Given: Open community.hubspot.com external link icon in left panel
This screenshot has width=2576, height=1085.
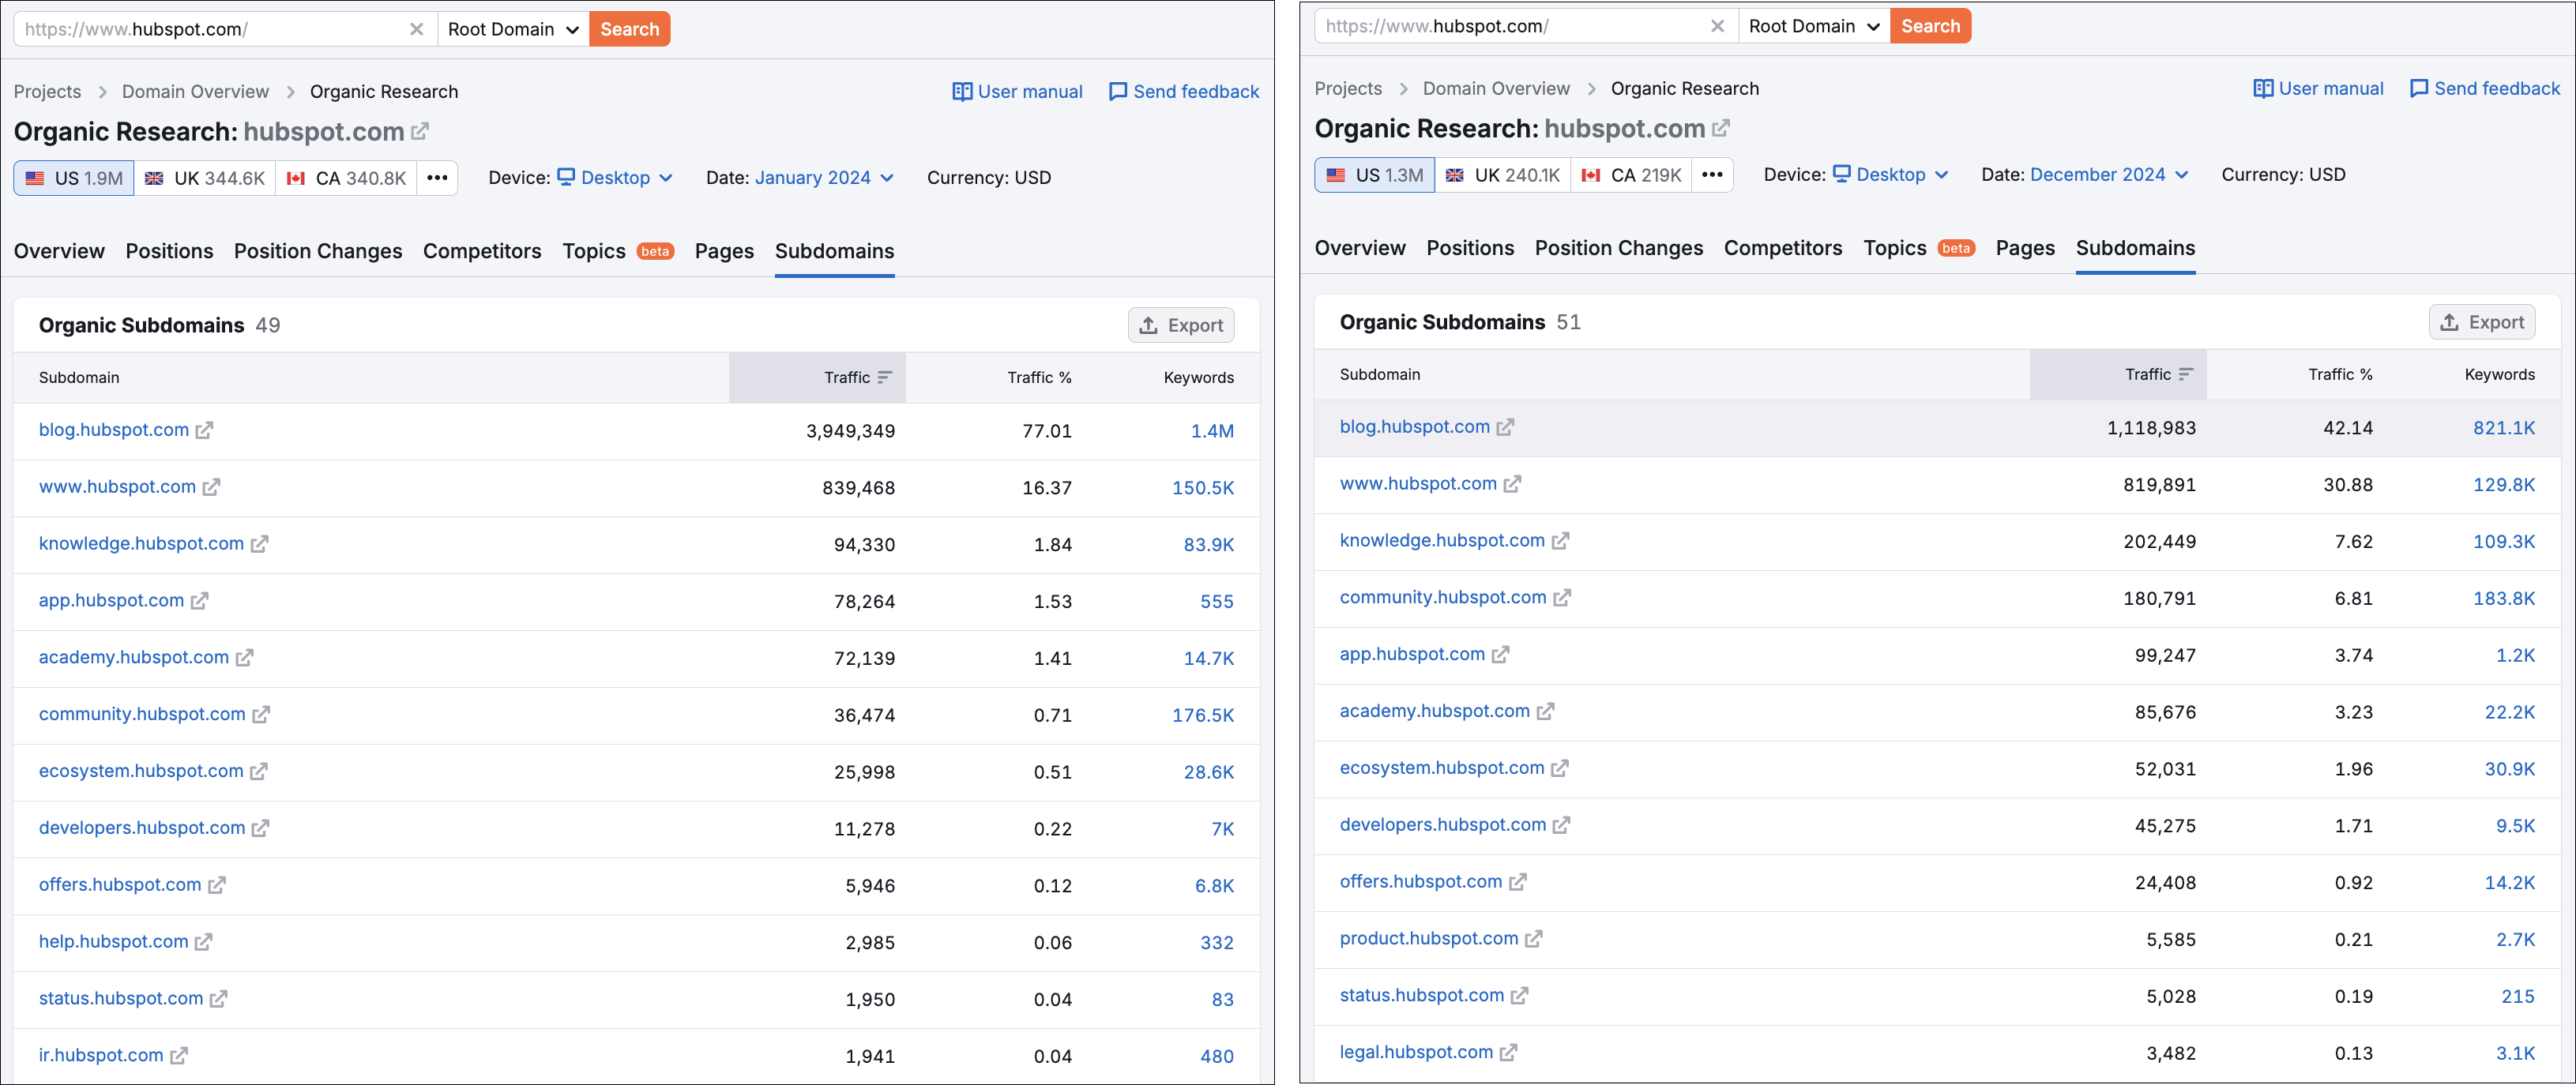Looking at the screenshot, I should tap(261, 715).
